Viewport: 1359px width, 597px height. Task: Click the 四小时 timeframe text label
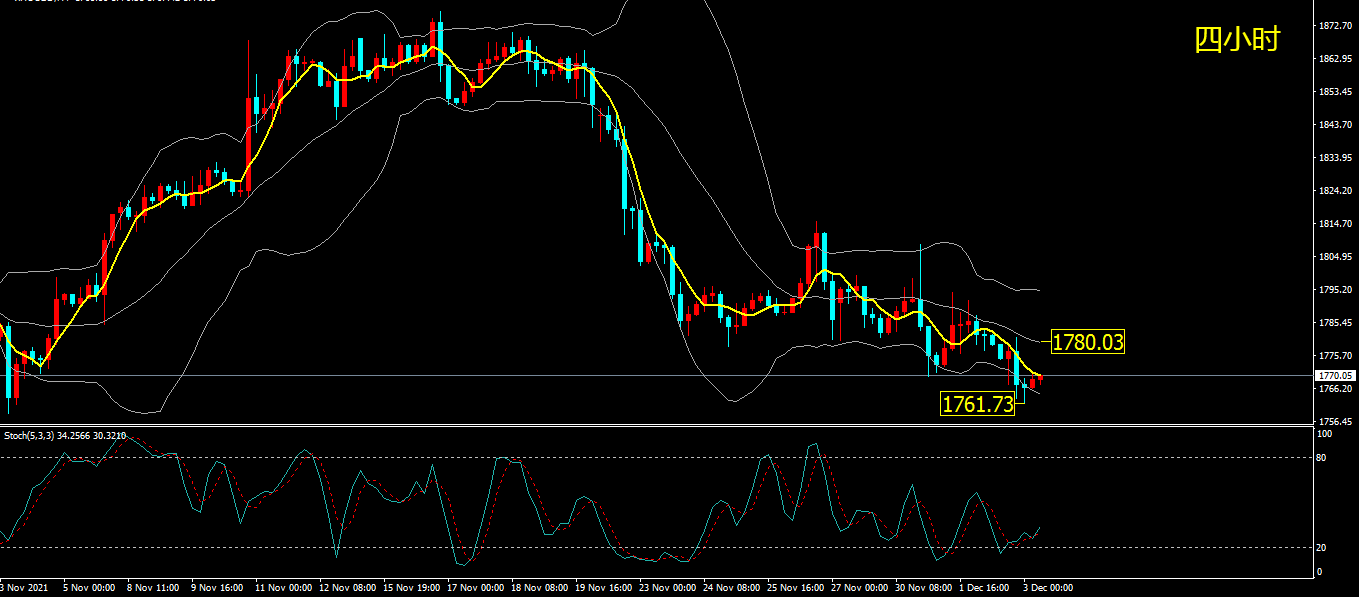[x=1237, y=39]
